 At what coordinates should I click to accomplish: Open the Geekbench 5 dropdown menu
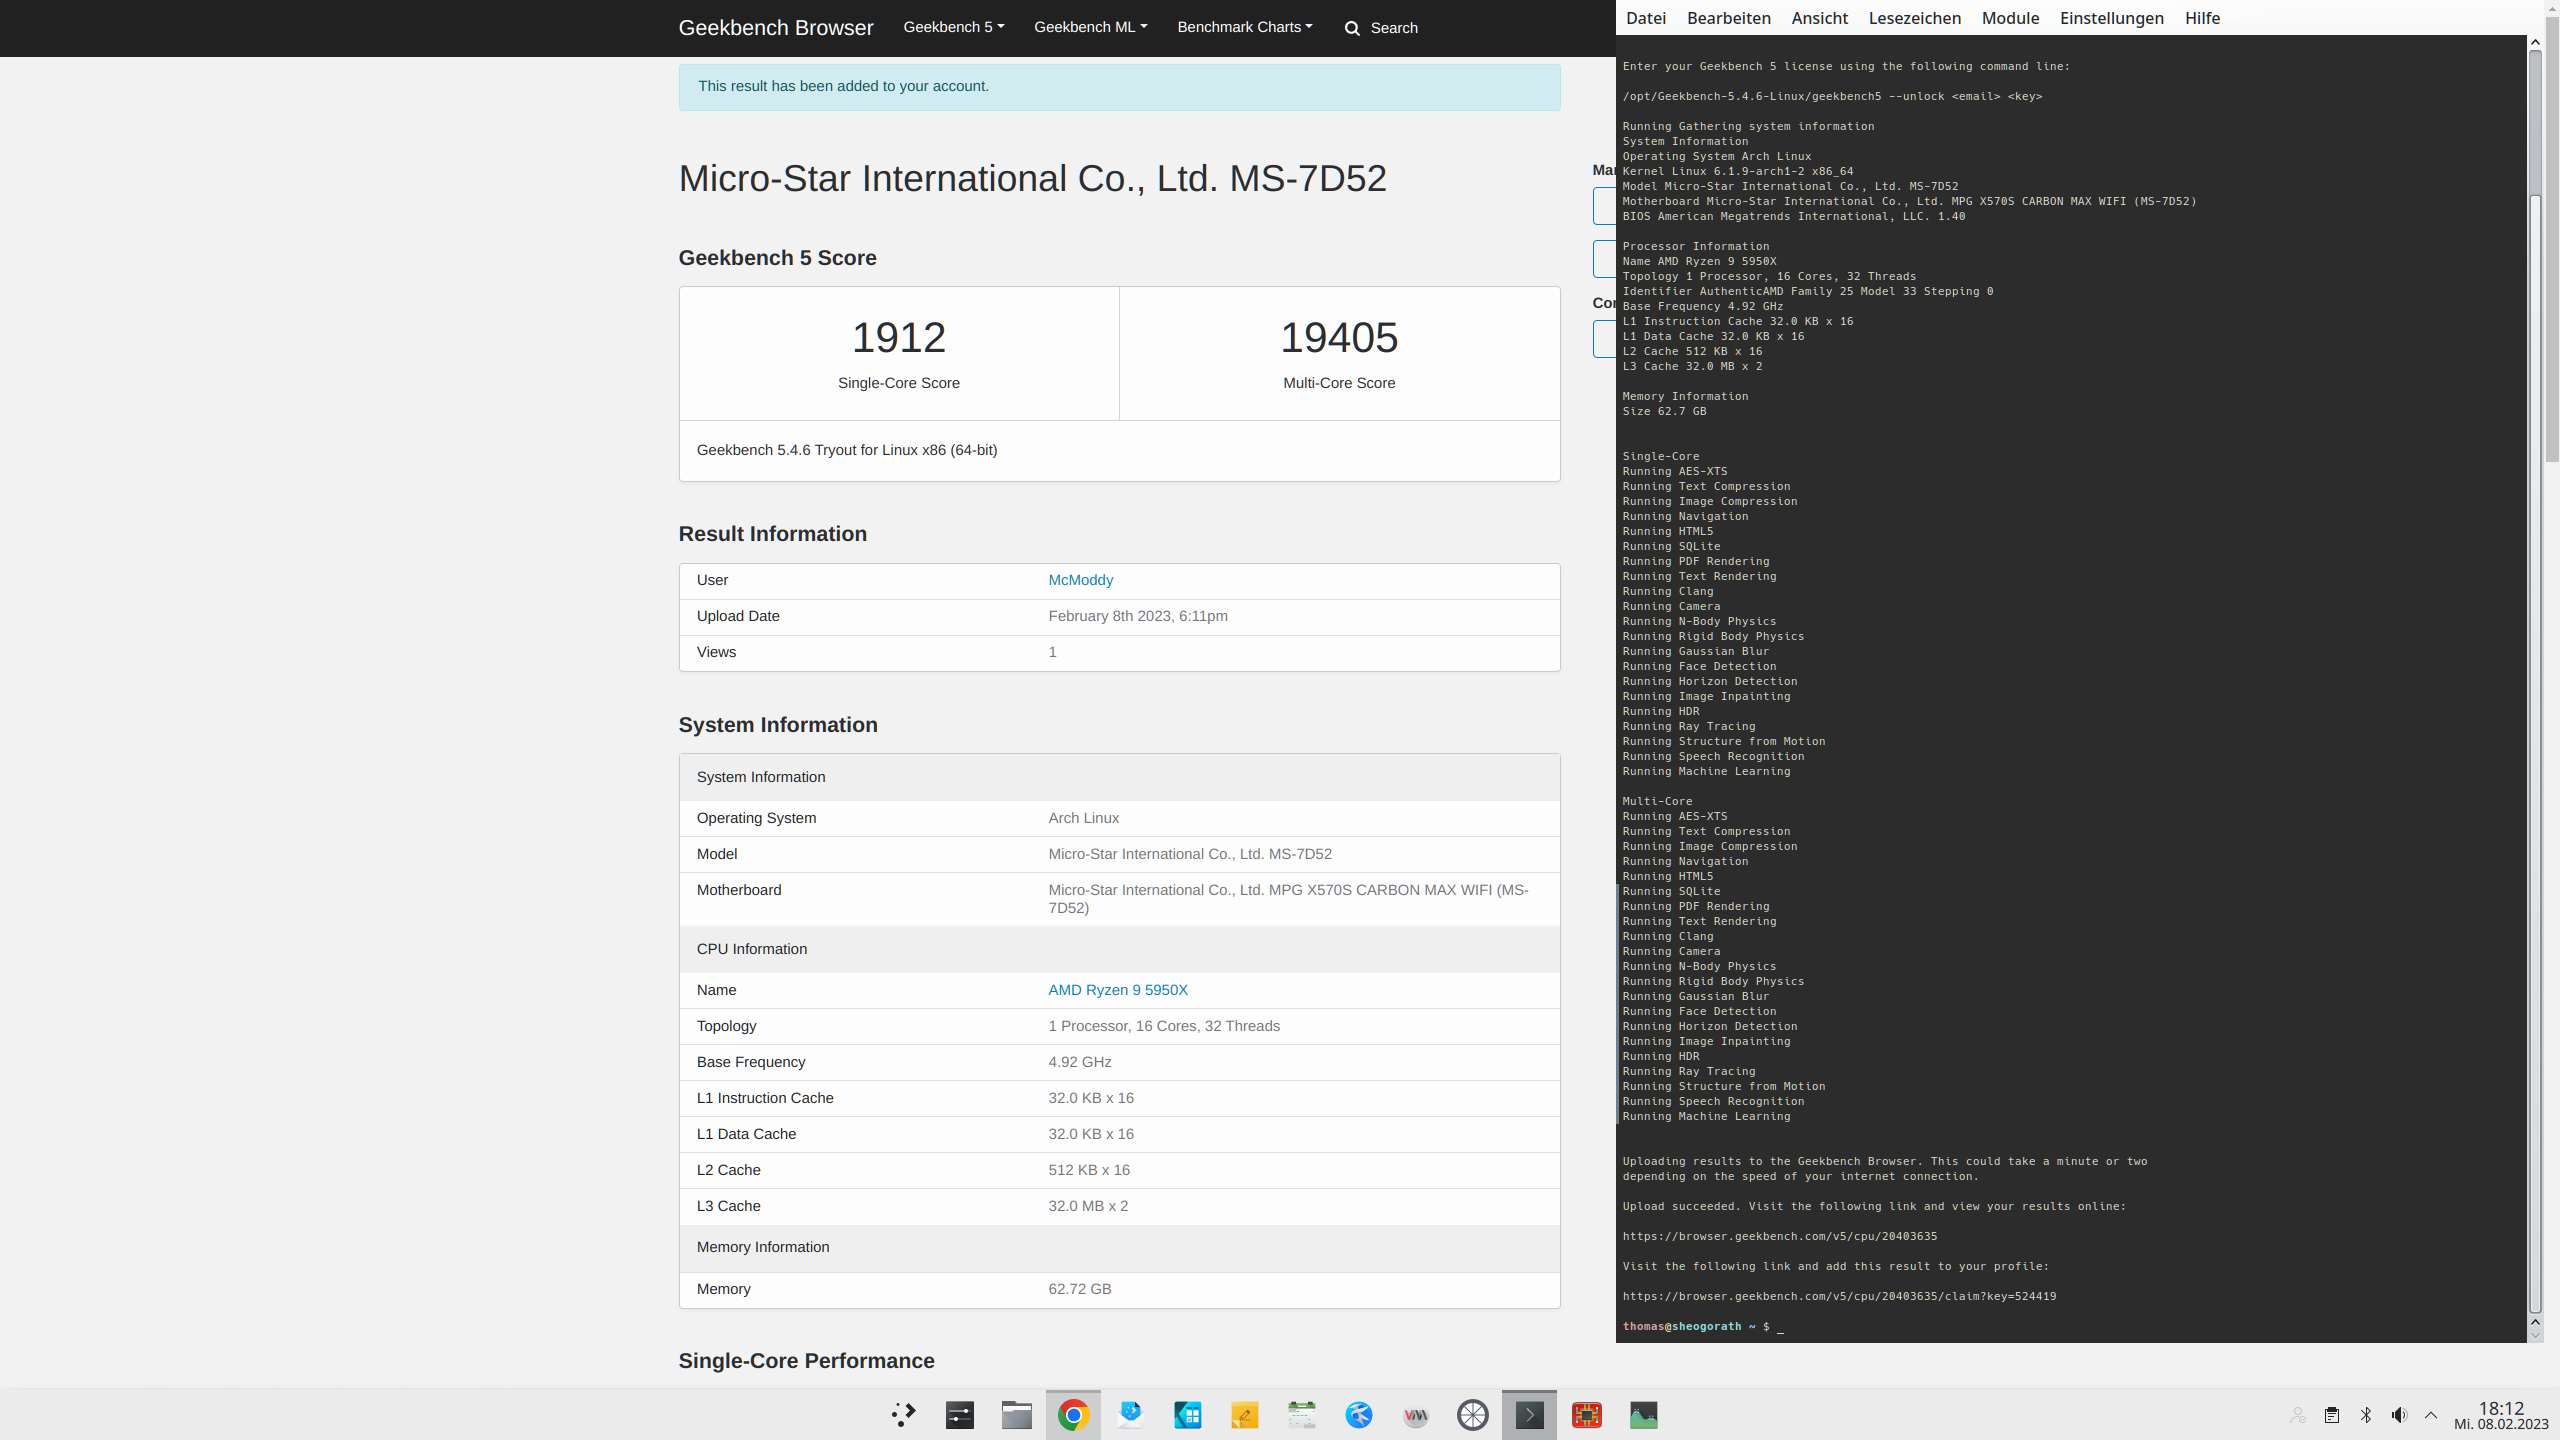[954, 27]
